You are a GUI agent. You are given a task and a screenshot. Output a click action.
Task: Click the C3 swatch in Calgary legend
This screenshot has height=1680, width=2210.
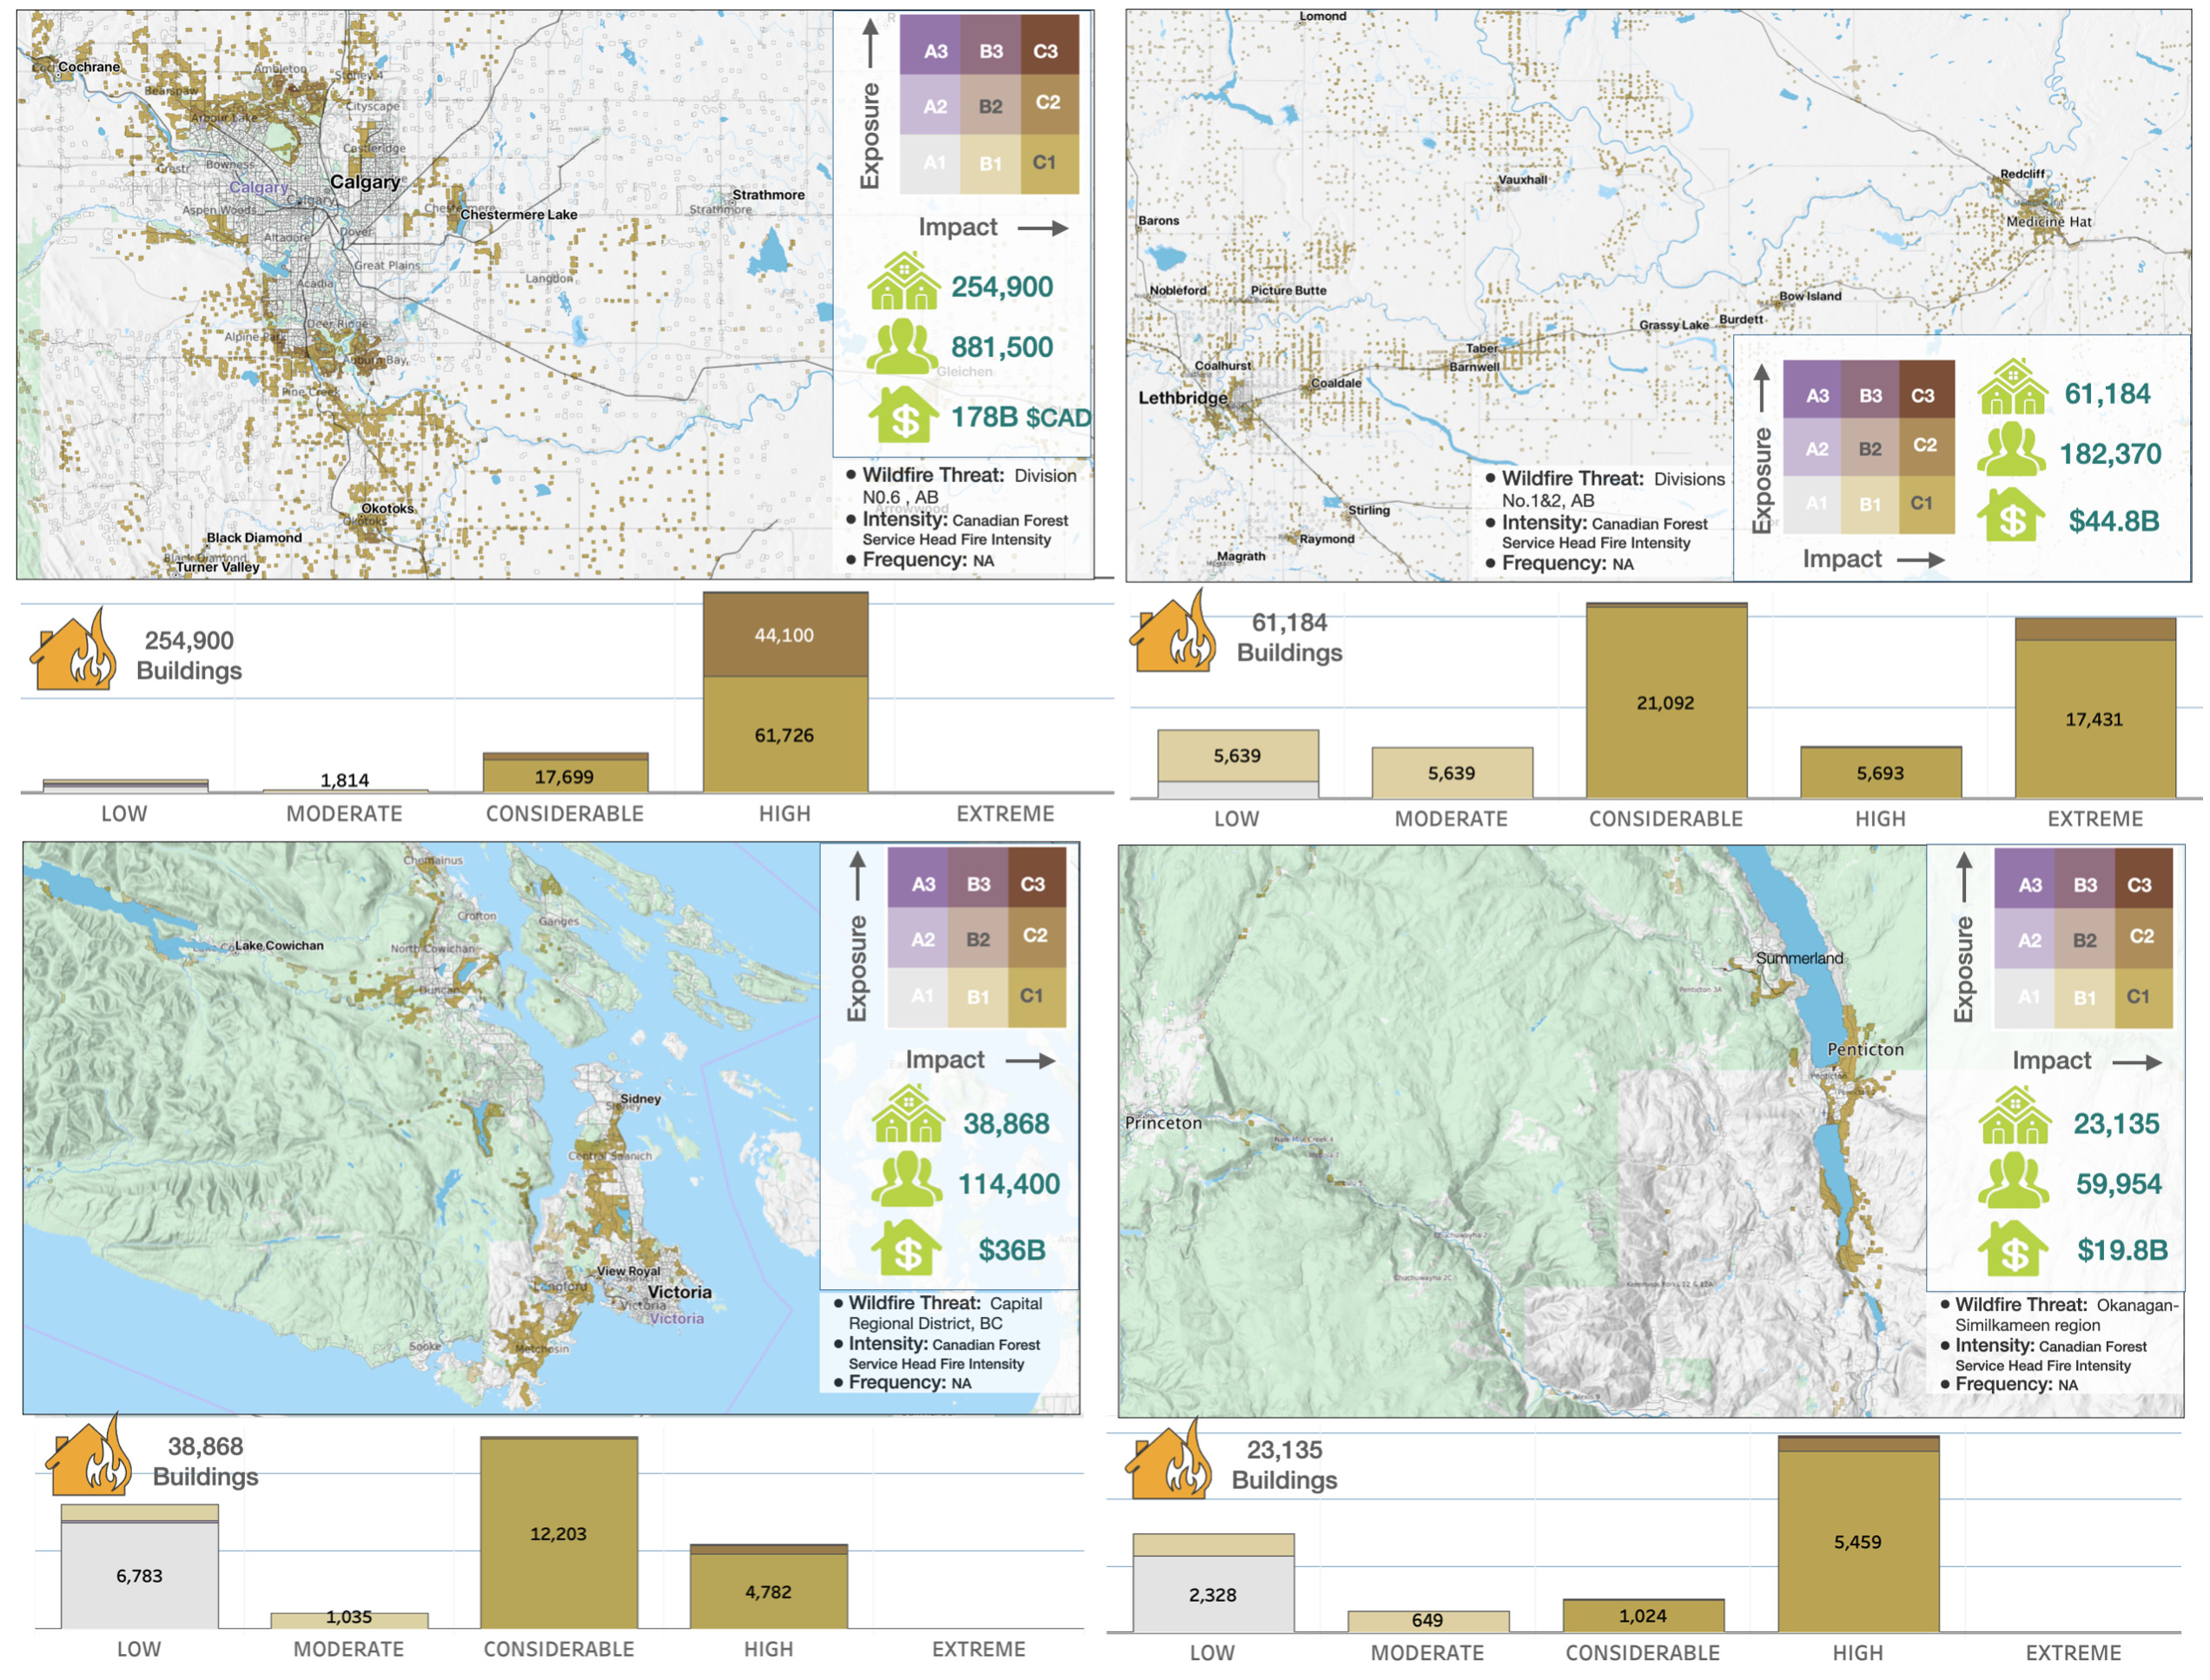coord(1048,48)
